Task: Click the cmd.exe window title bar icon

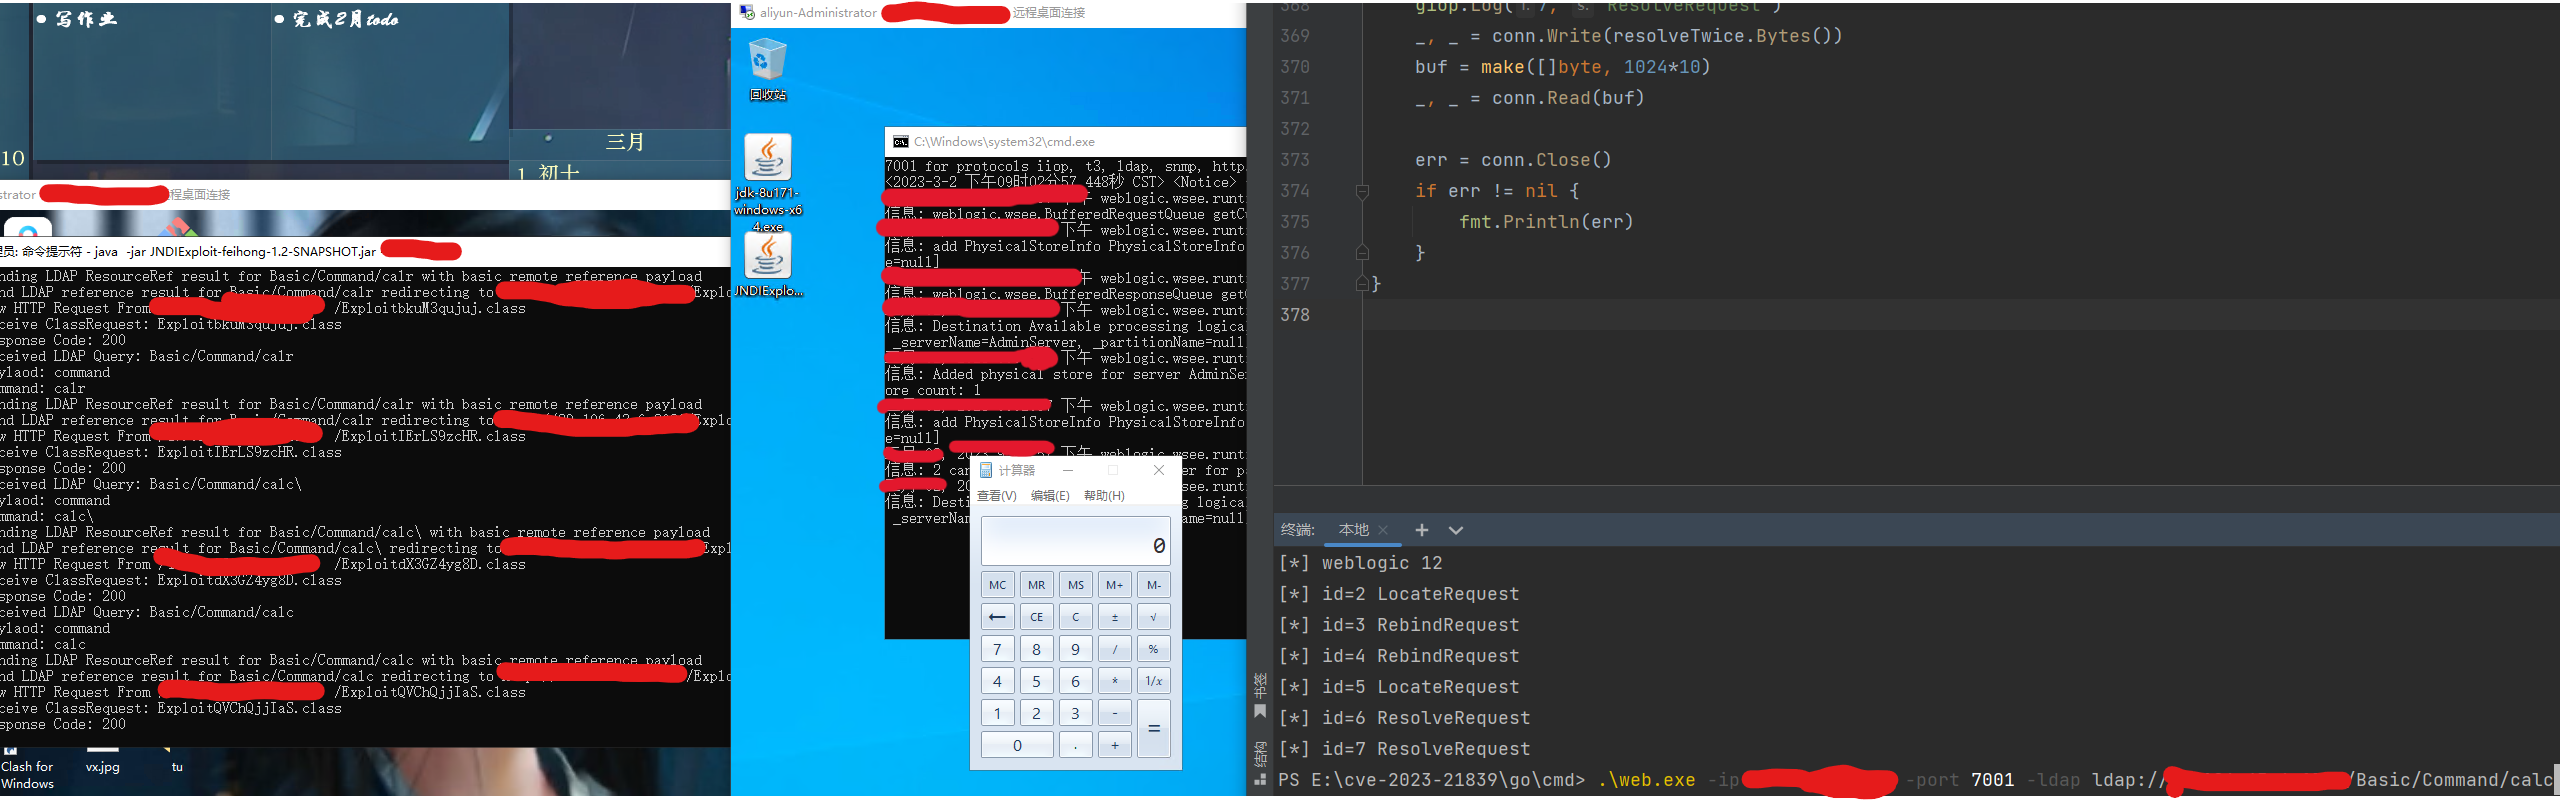Action: click(x=900, y=142)
